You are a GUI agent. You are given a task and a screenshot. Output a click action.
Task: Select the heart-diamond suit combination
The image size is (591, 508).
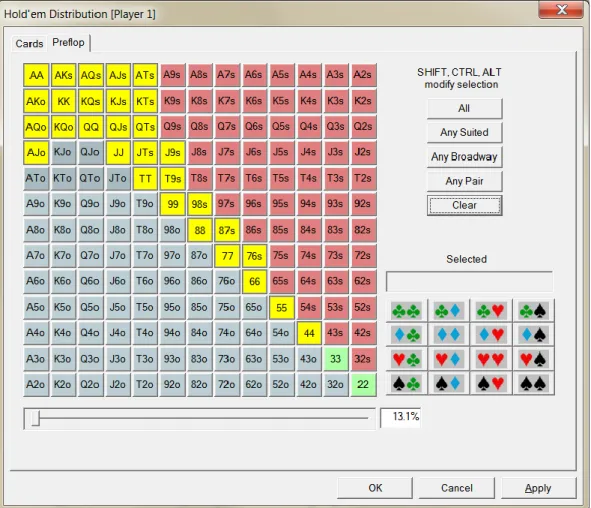pos(448,359)
